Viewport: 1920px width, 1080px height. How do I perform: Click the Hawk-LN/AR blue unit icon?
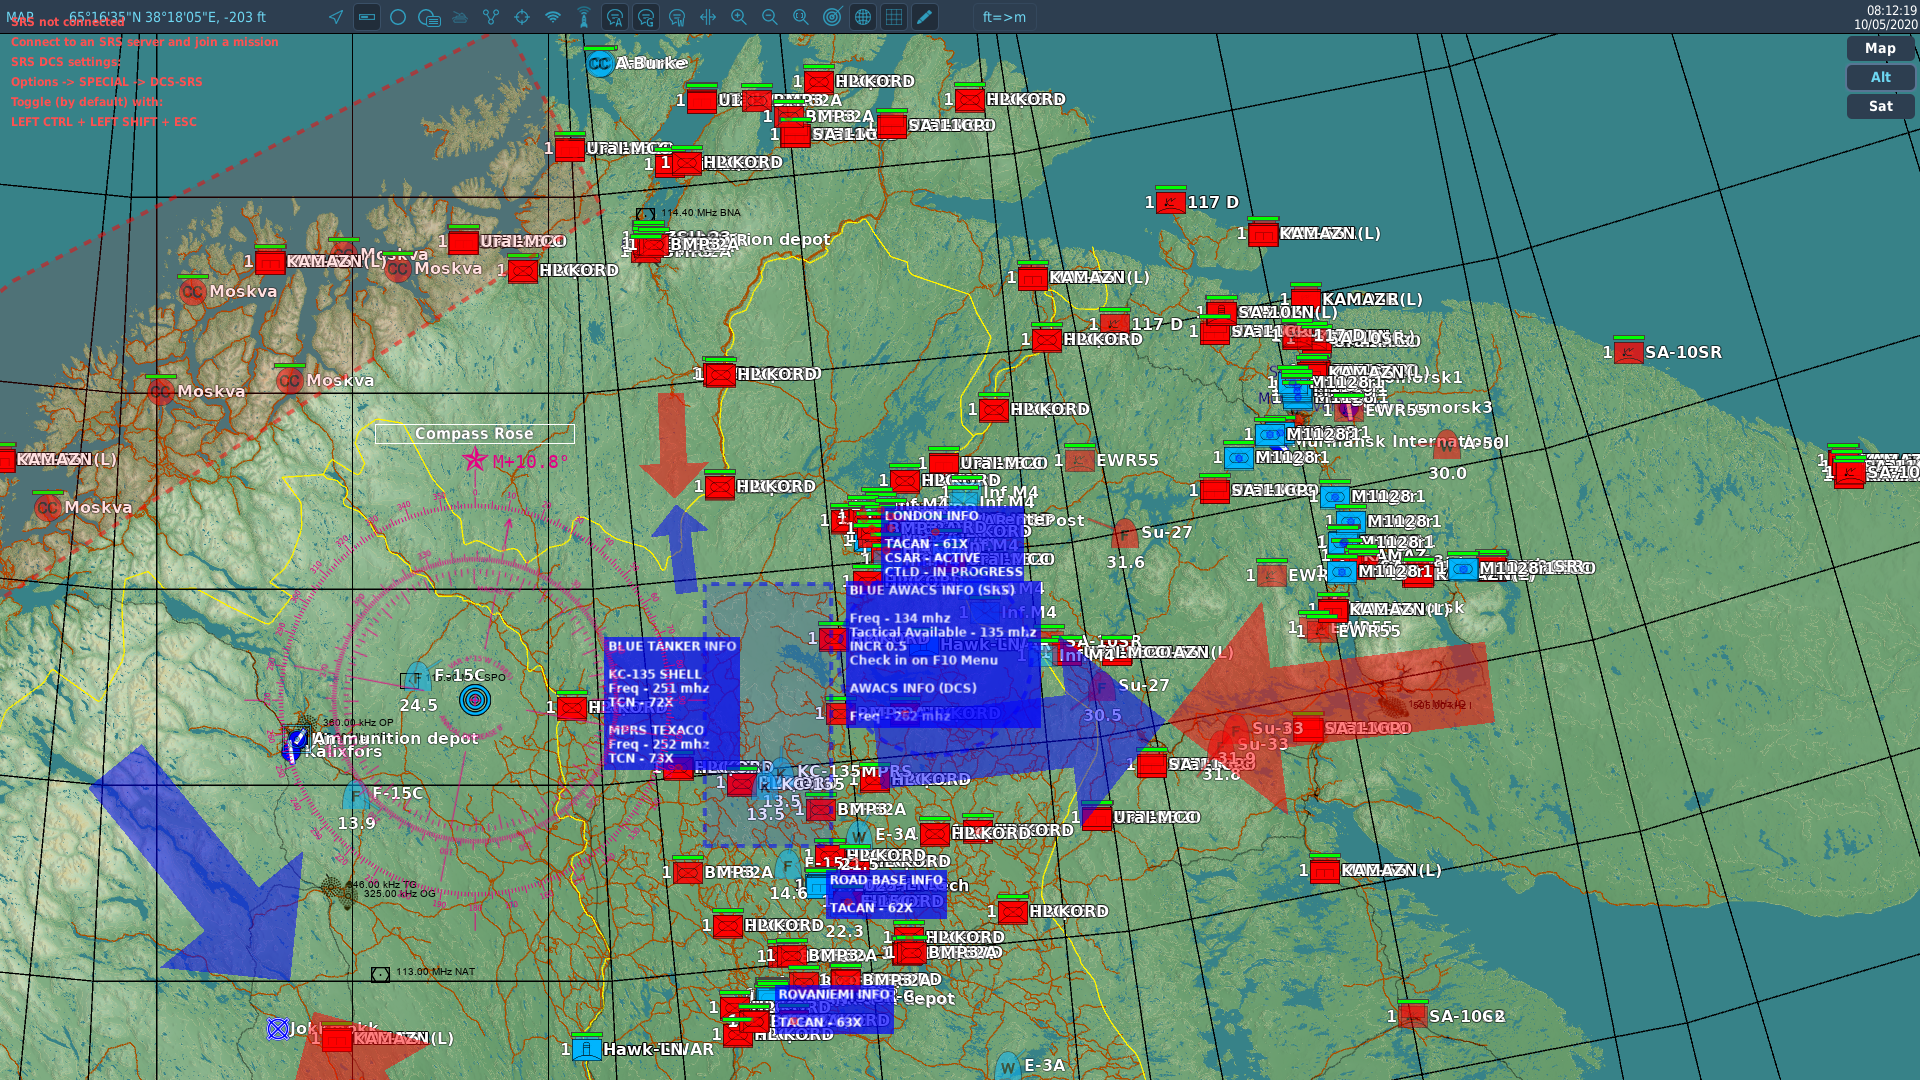[x=587, y=1049]
